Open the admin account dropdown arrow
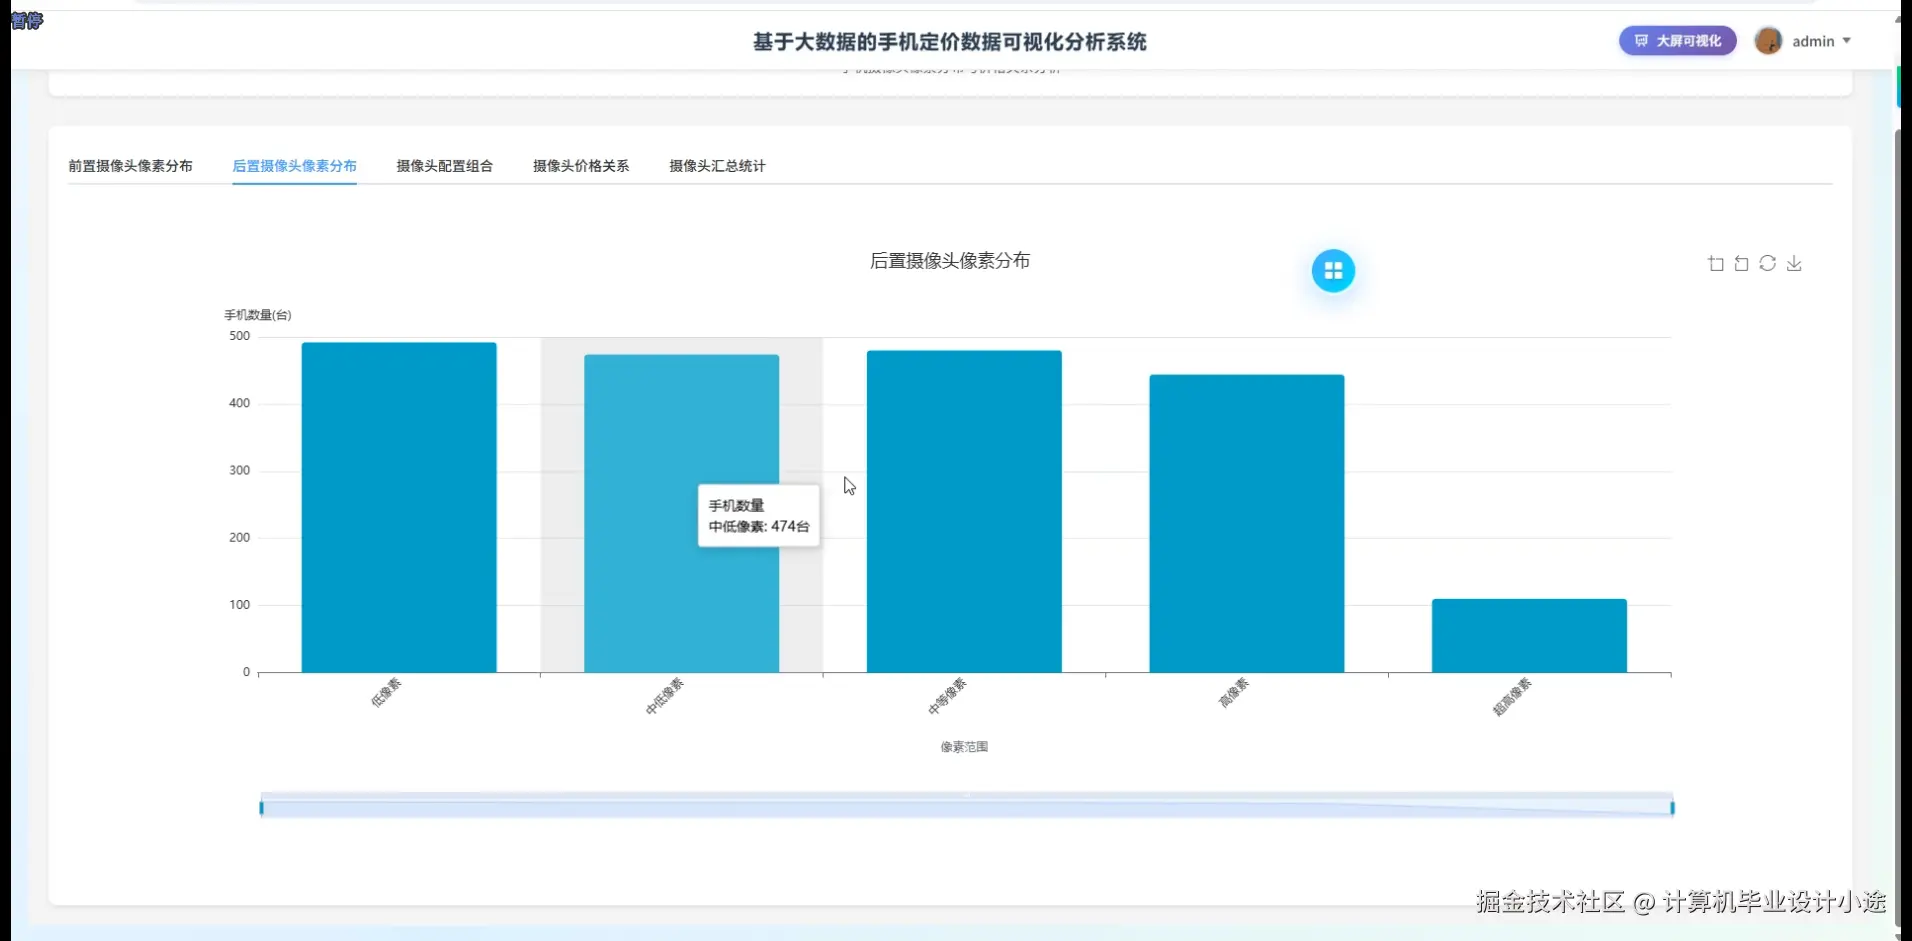This screenshot has height=941, width=1912. pyautogui.click(x=1847, y=41)
